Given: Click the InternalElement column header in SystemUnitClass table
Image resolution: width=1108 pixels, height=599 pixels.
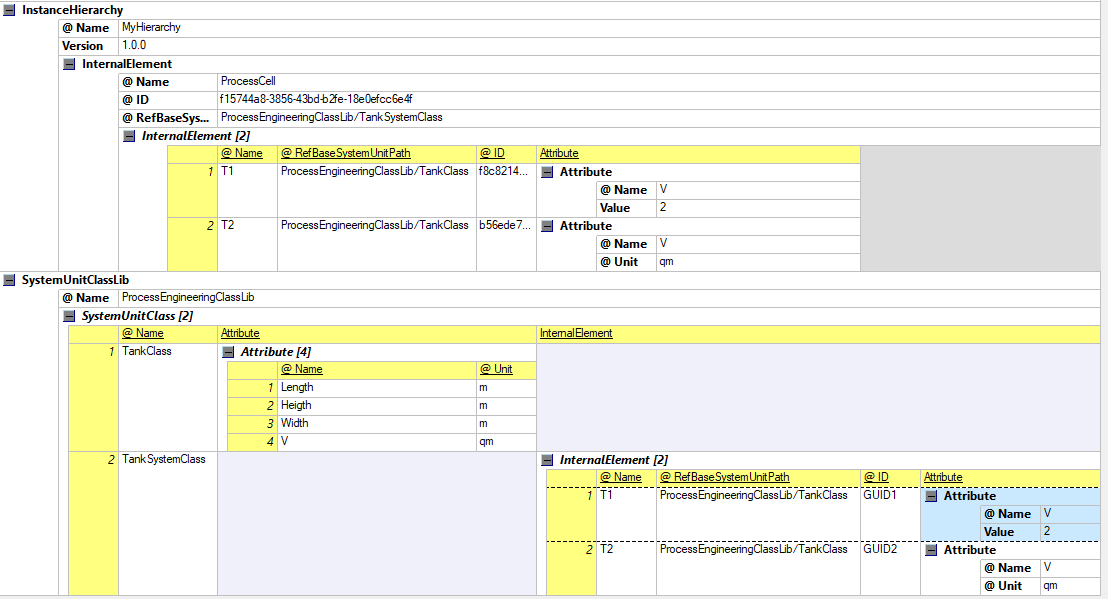Looking at the screenshot, I should pyautogui.click(x=576, y=333).
